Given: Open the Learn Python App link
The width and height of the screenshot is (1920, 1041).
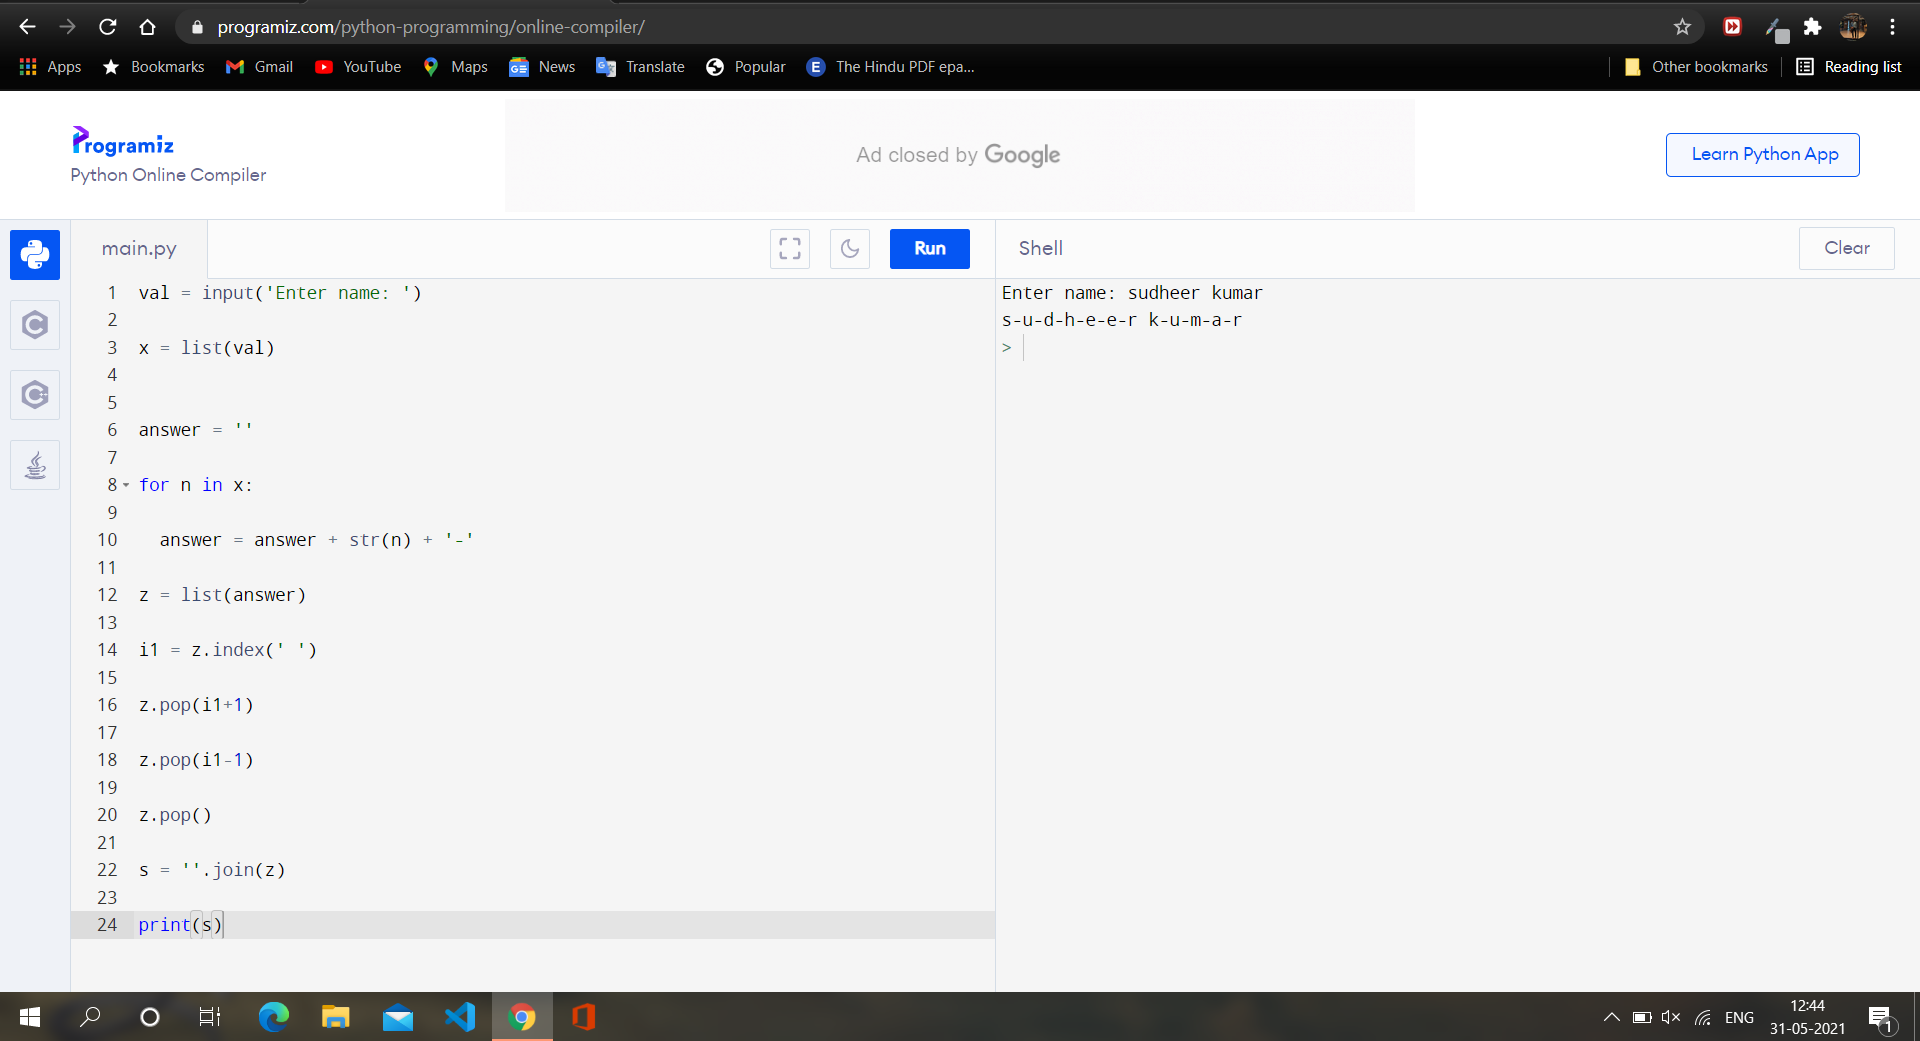Looking at the screenshot, I should pyautogui.click(x=1763, y=155).
